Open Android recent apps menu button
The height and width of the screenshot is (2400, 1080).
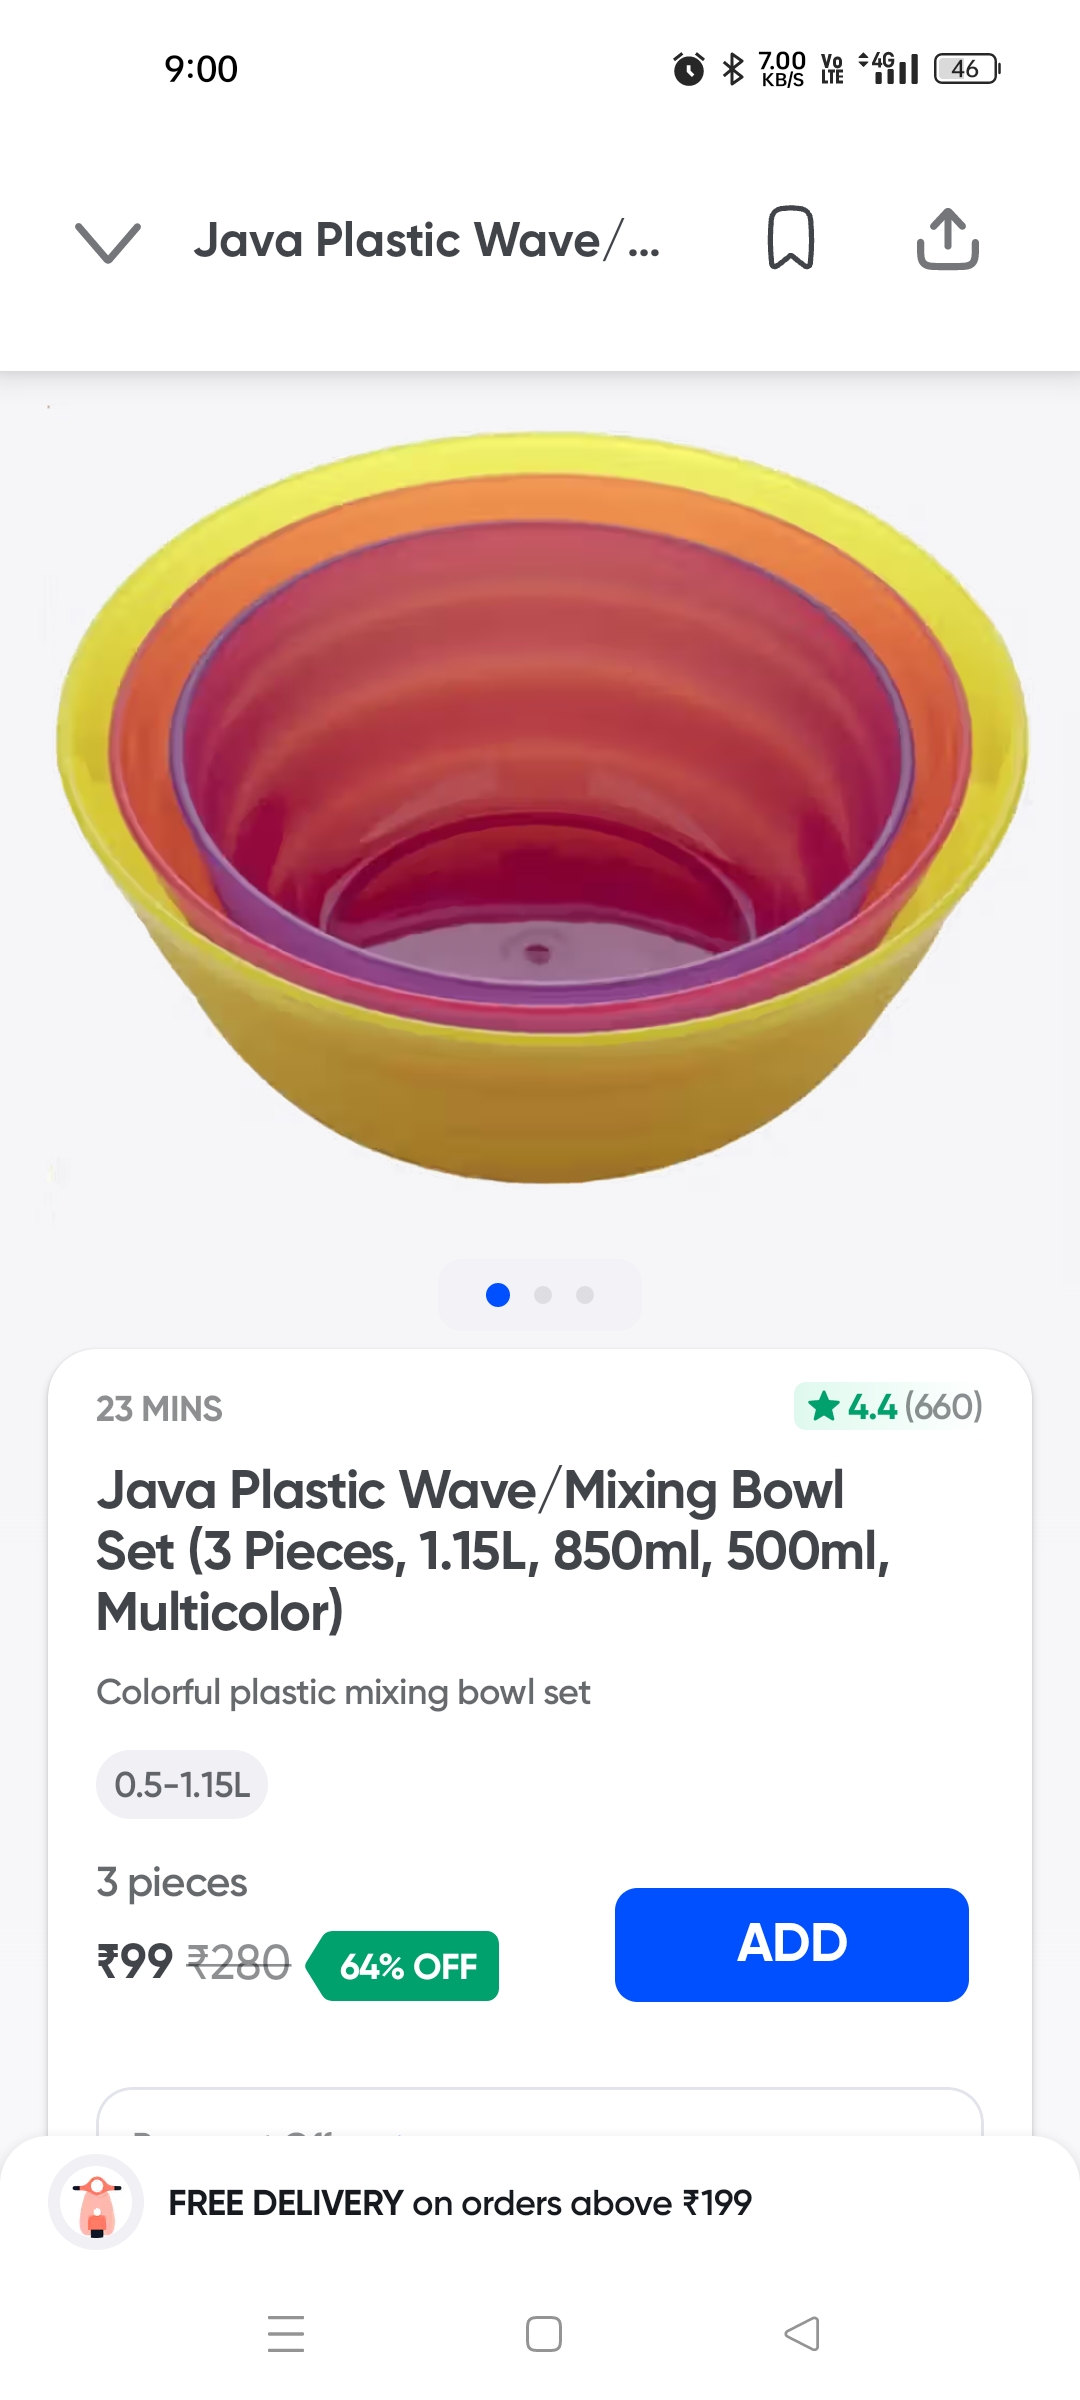286,2333
